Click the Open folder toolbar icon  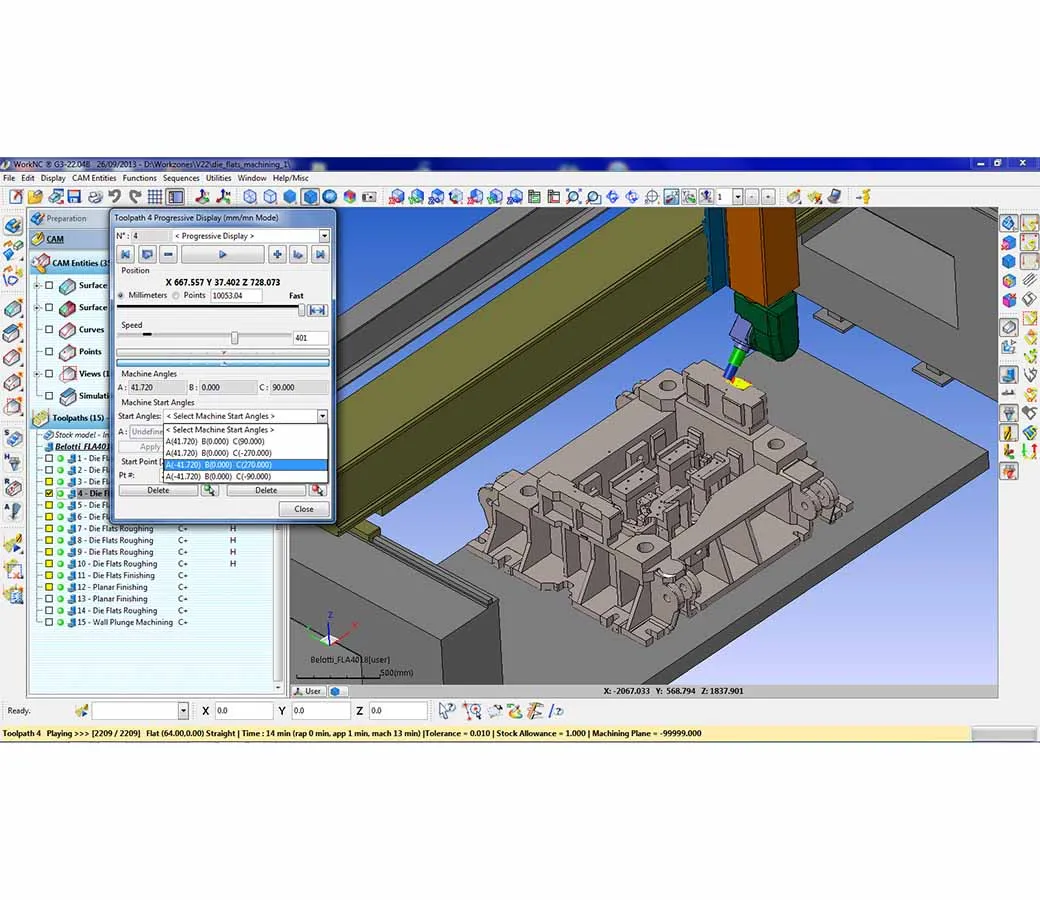[35, 196]
